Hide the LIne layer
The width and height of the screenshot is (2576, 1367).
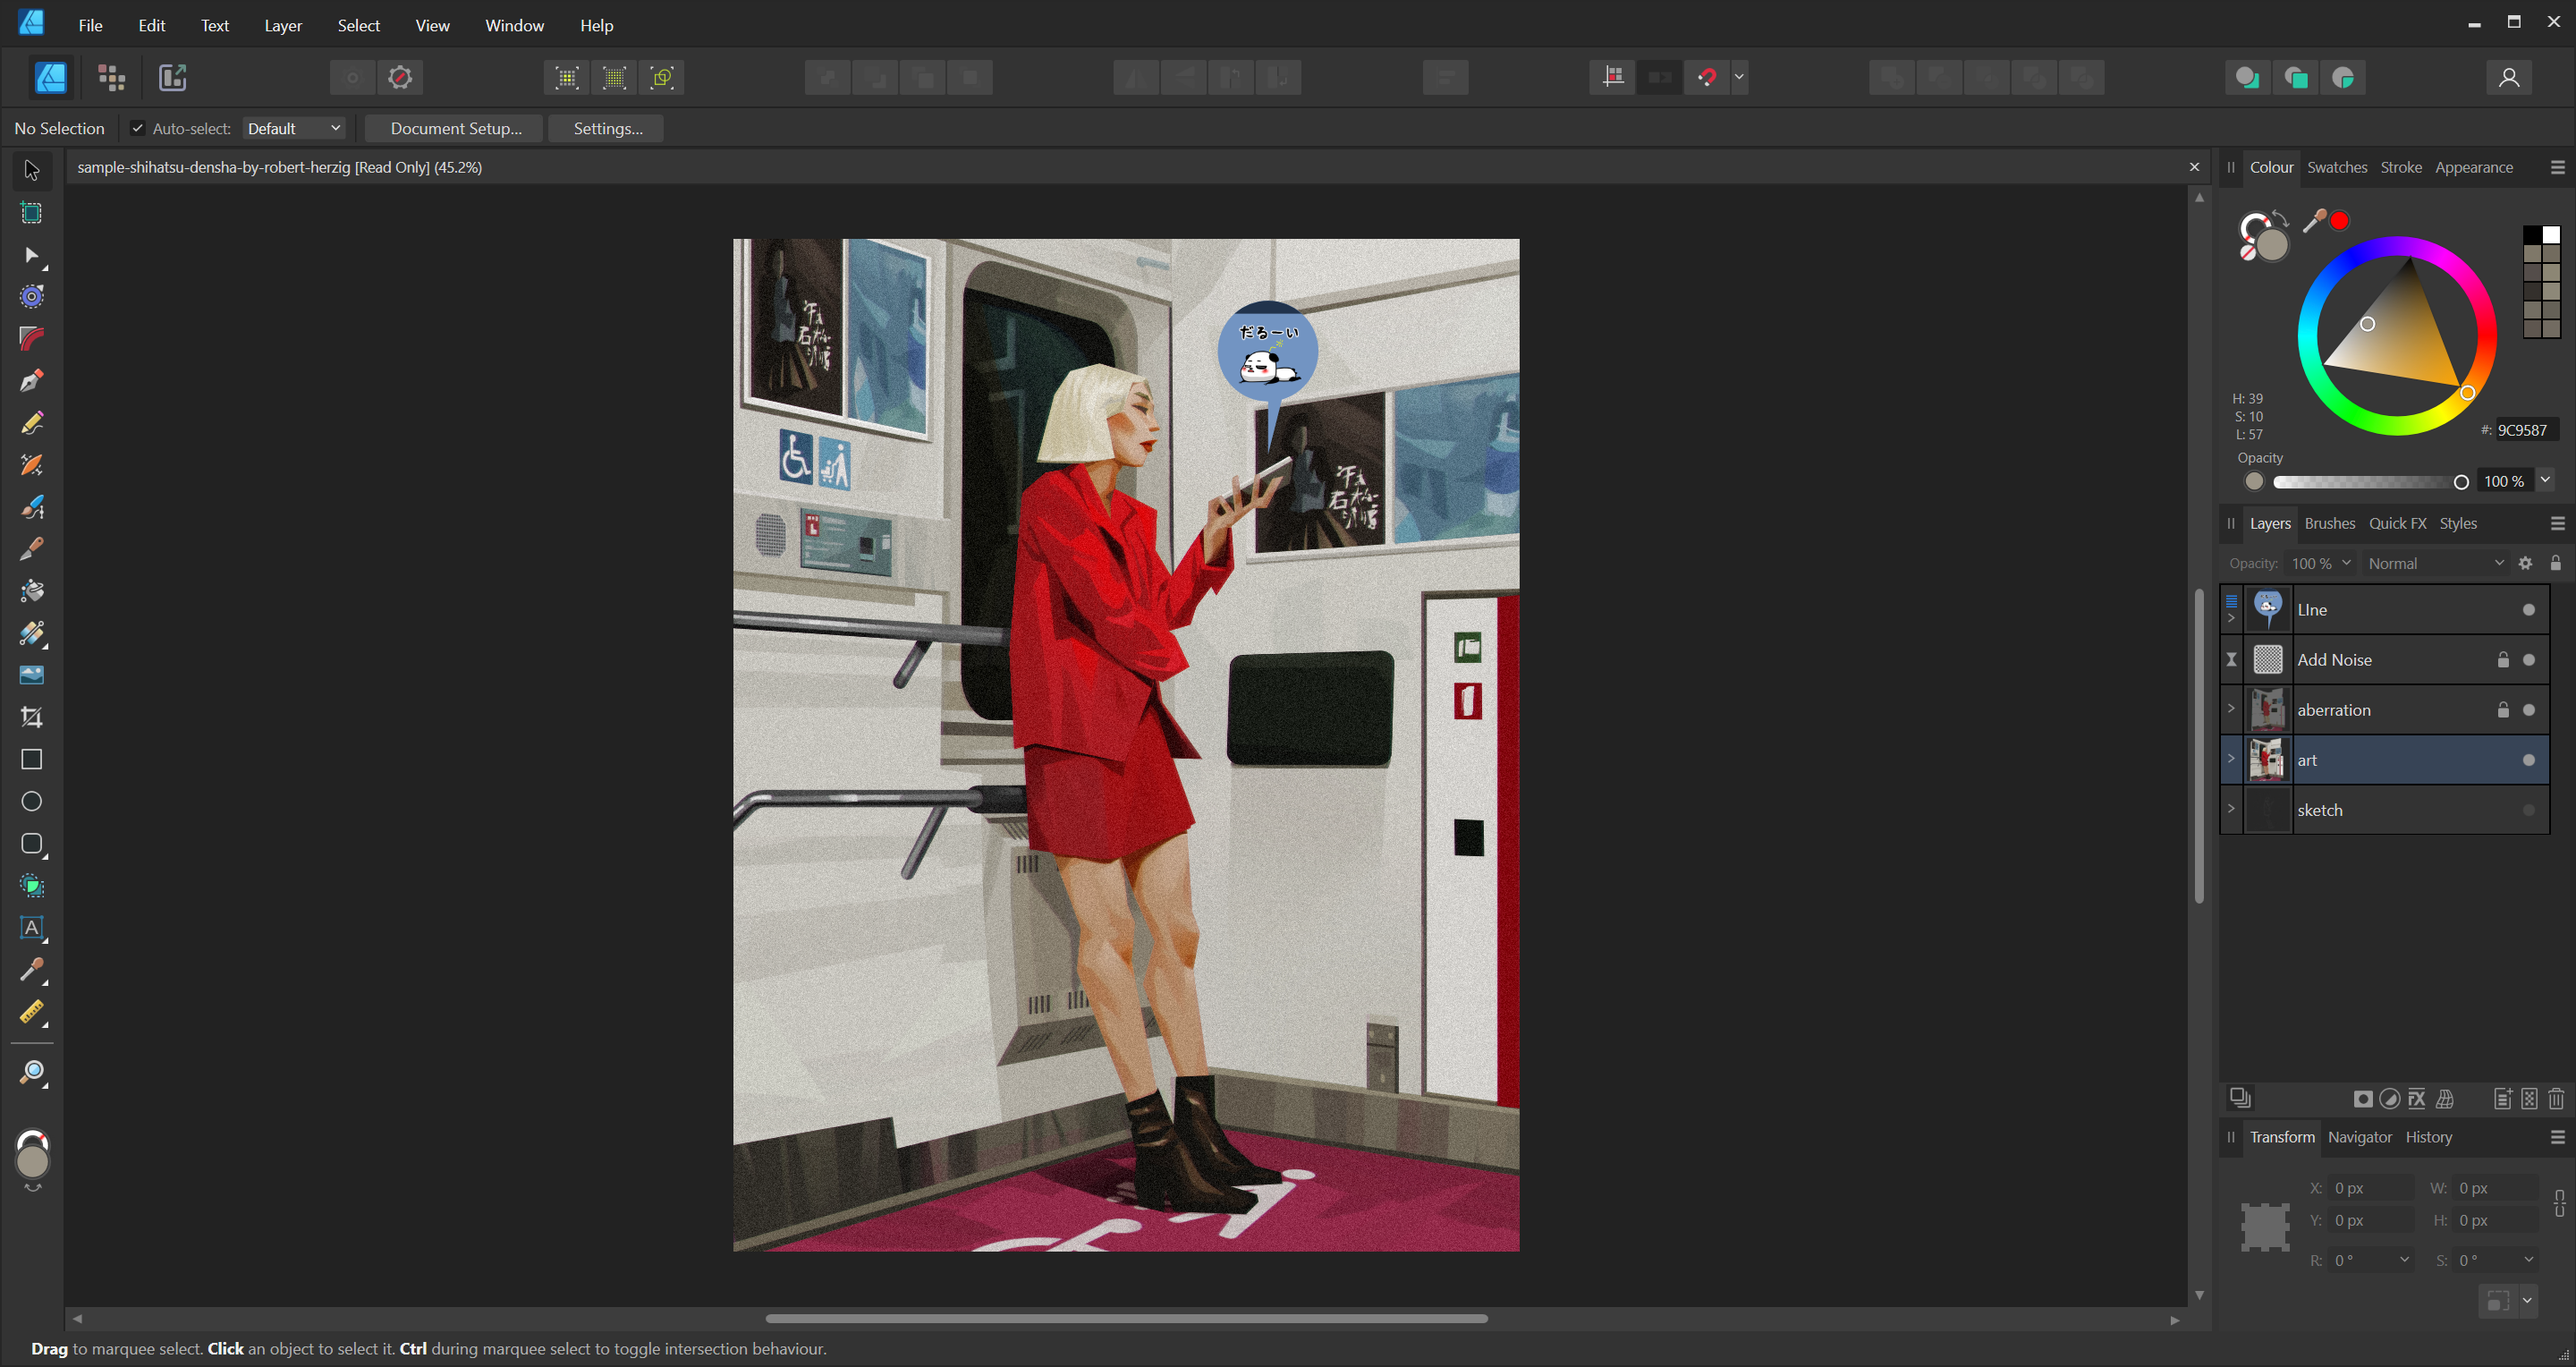(x=2528, y=610)
